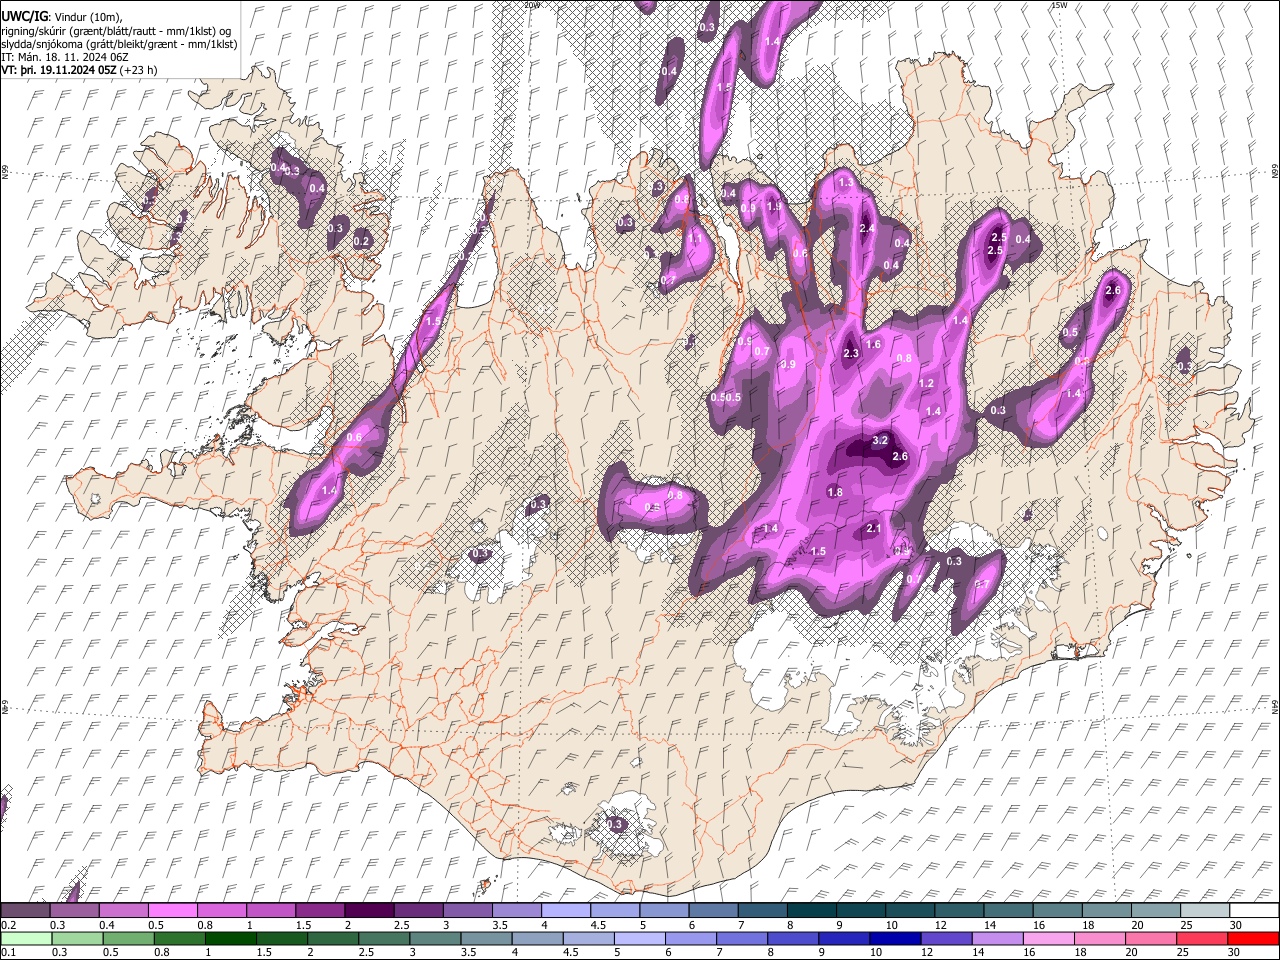Click the '64N' latitude label on right edge

click(x=1275, y=707)
